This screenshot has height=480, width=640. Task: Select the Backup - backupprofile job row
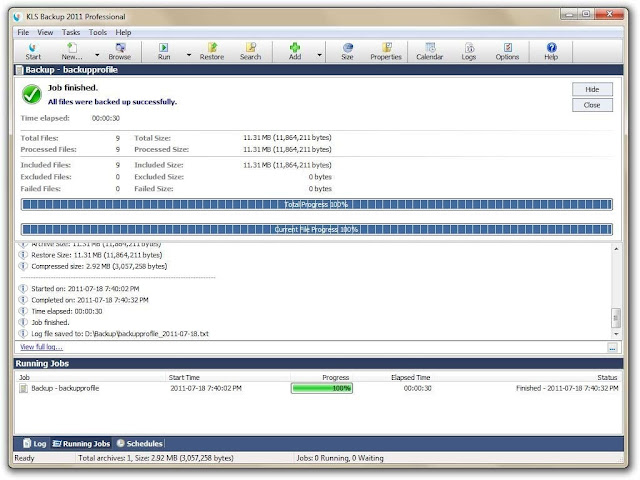(319, 388)
